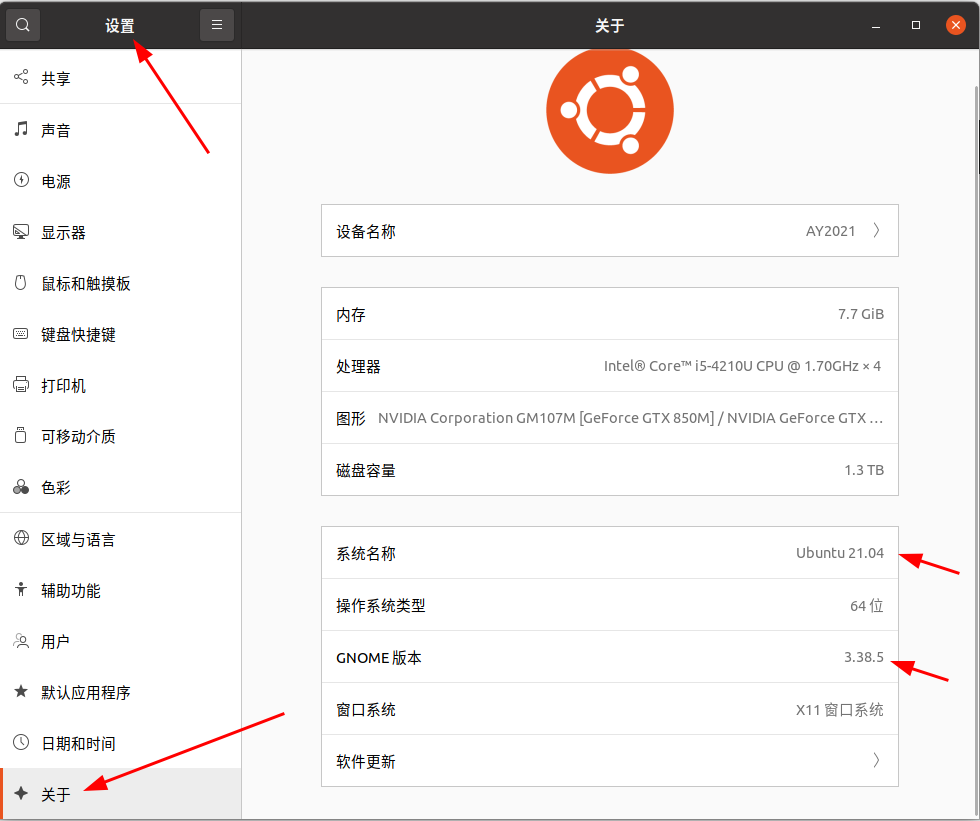This screenshot has height=821, width=980.
Task: Click the 图形 label
Action: 351,419
